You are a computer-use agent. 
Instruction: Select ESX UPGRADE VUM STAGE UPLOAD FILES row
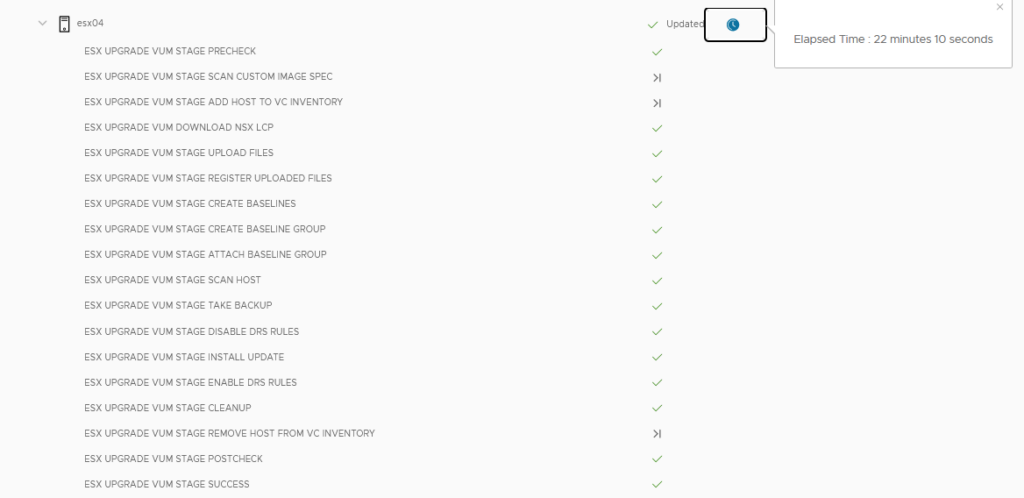[x=179, y=153]
